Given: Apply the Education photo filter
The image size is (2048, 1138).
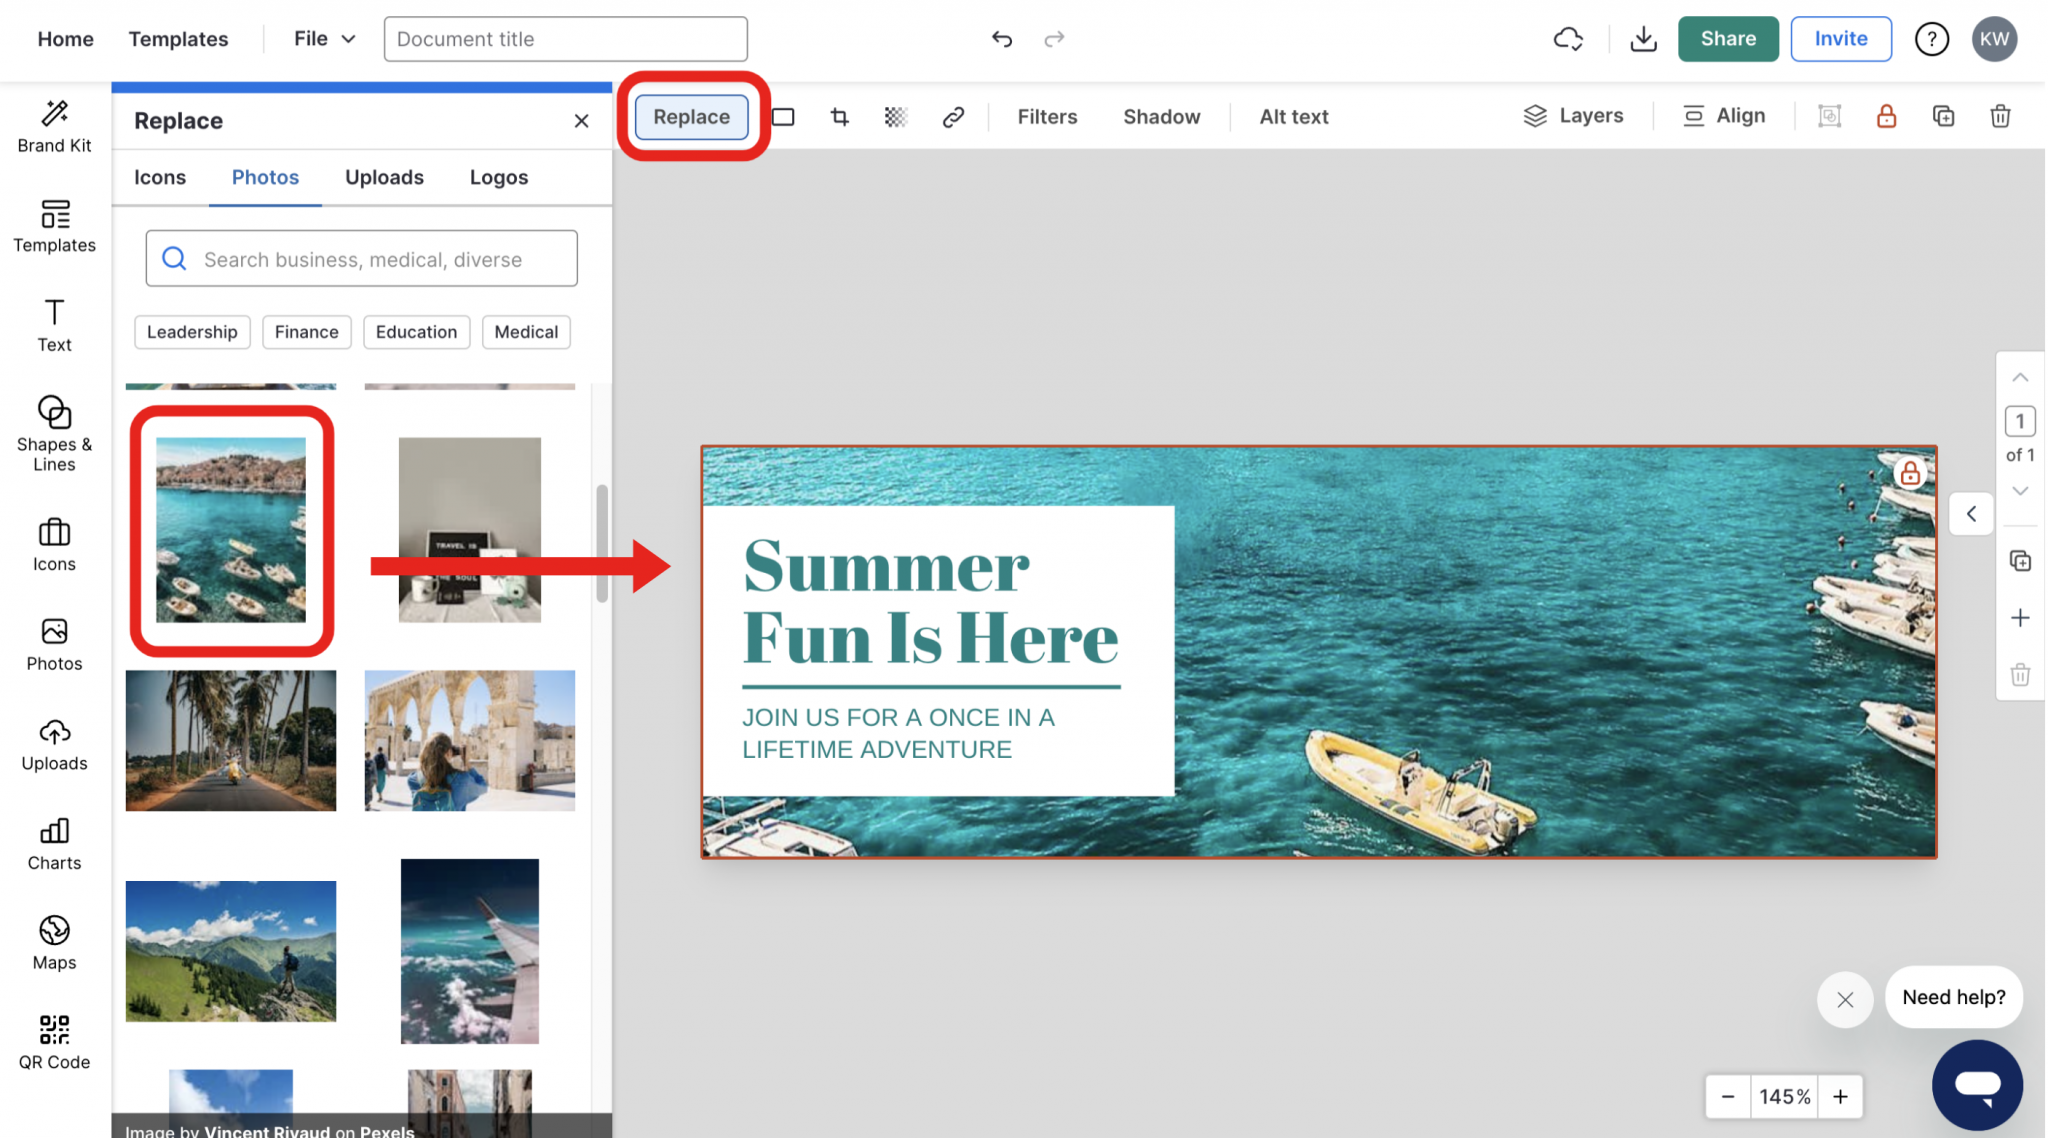Looking at the screenshot, I should tap(416, 331).
